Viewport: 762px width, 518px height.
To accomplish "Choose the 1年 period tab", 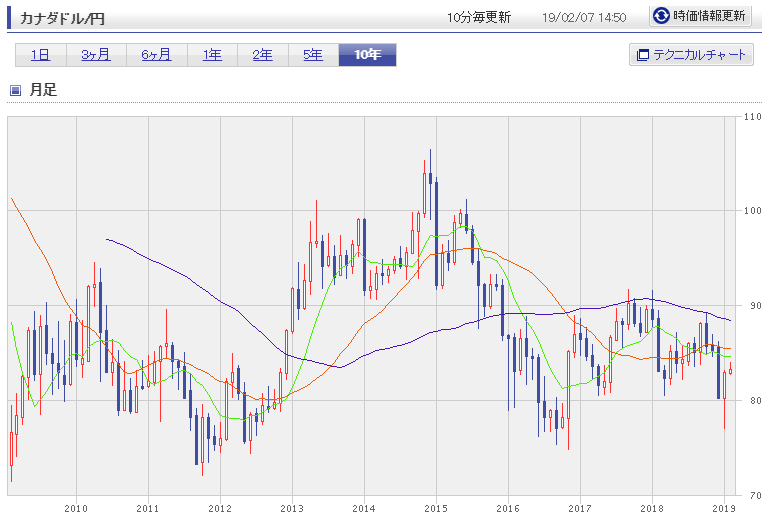I will coord(213,55).
